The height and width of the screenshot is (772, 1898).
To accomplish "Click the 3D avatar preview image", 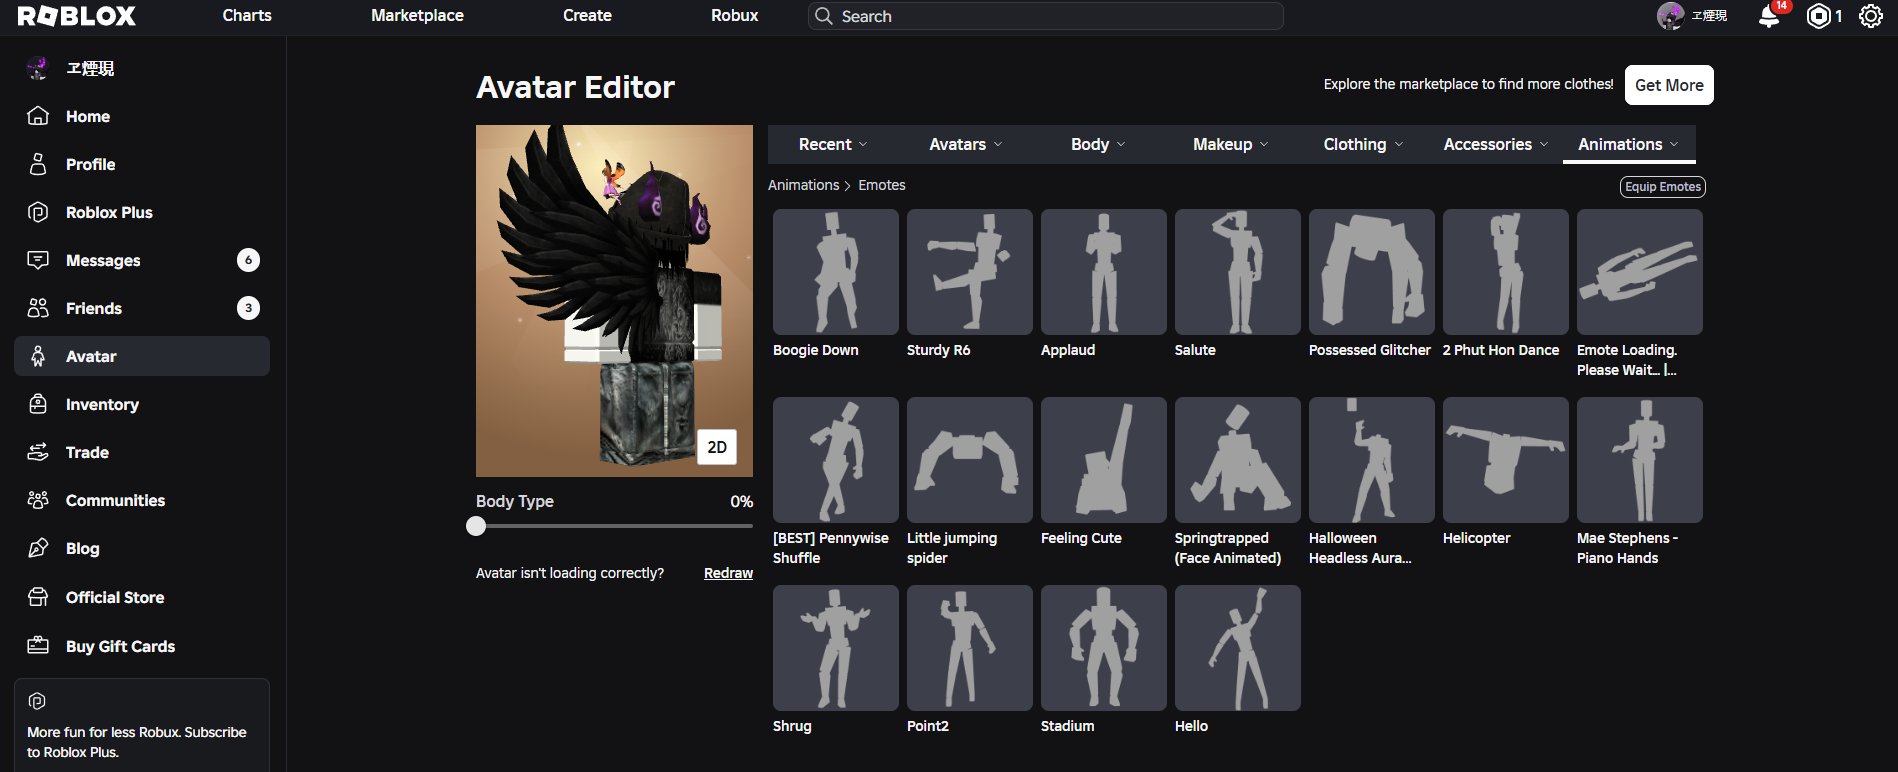I will 614,301.
